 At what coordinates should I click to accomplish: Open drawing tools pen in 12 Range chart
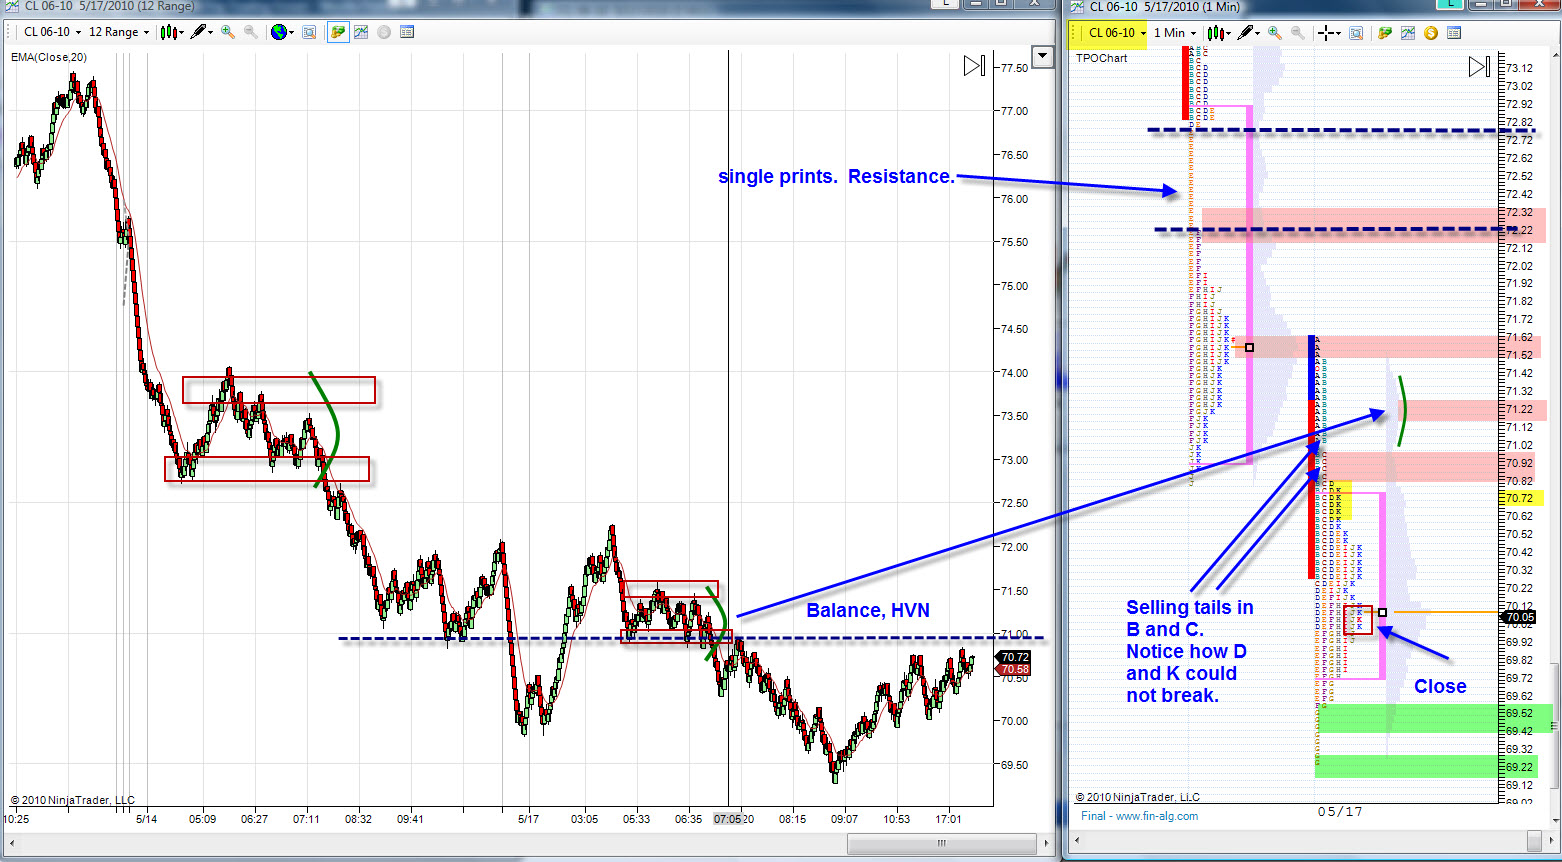[201, 32]
